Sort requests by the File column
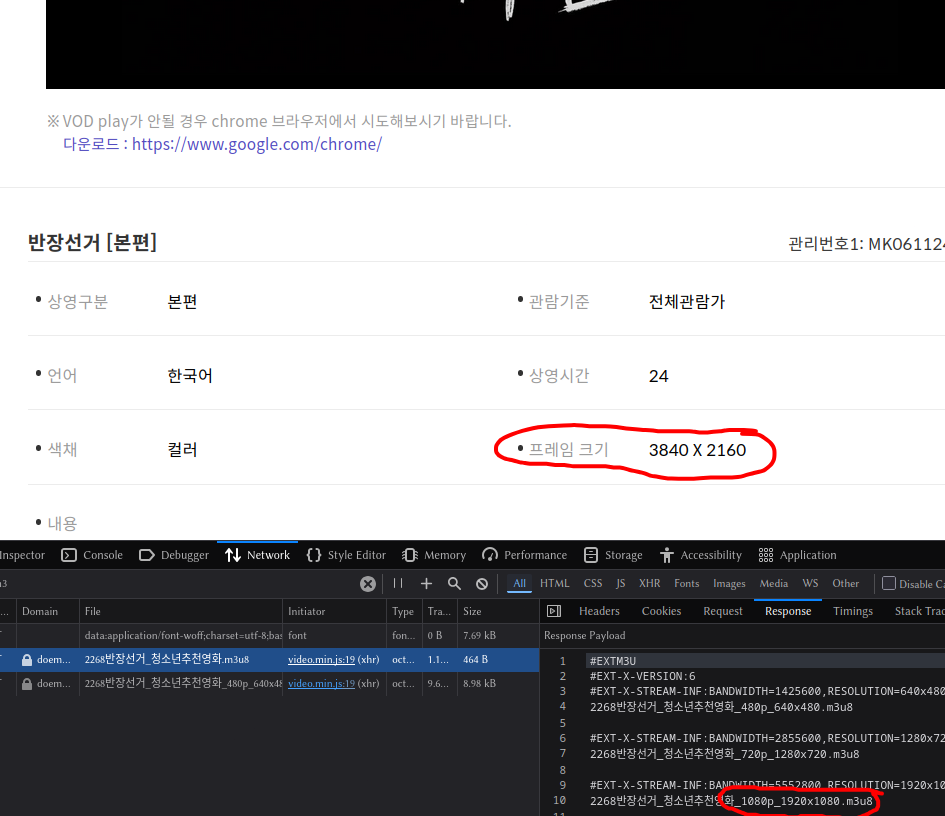This screenshot has width=945, height=816. pos(181,611)
